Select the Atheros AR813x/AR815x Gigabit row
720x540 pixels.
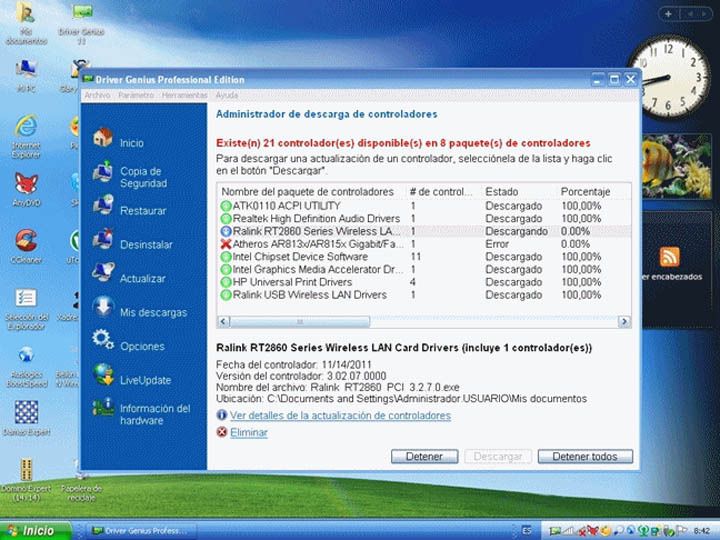[424, 244]
